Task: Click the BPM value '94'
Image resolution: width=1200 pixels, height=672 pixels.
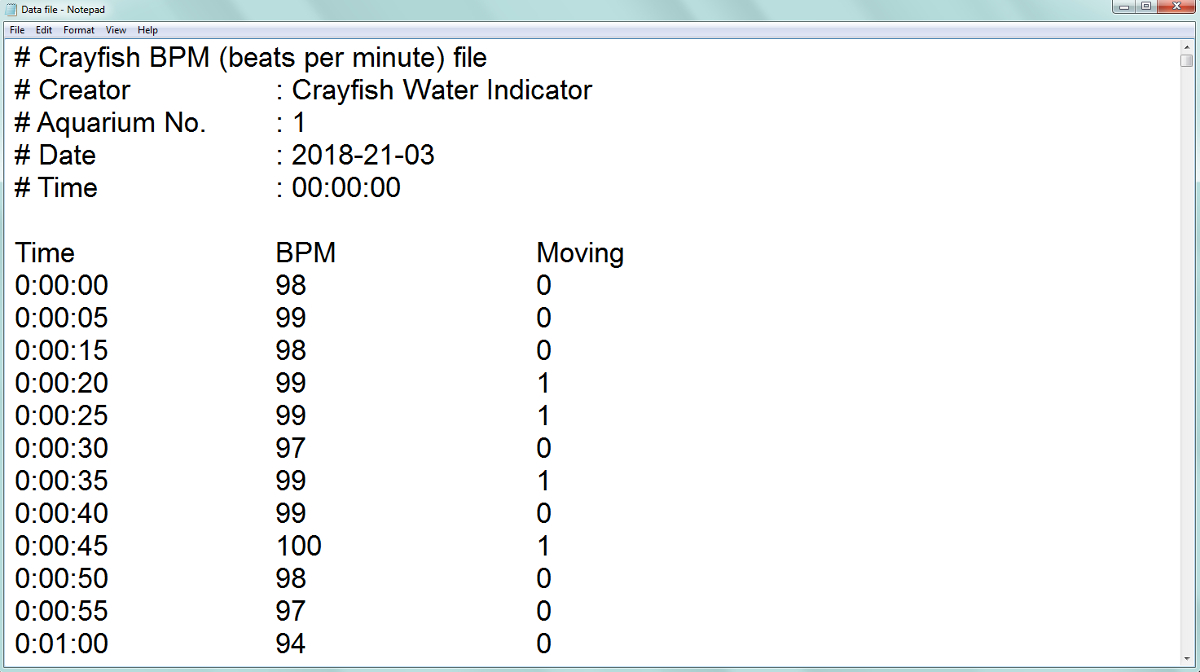Action: click(x=291, y=643)
